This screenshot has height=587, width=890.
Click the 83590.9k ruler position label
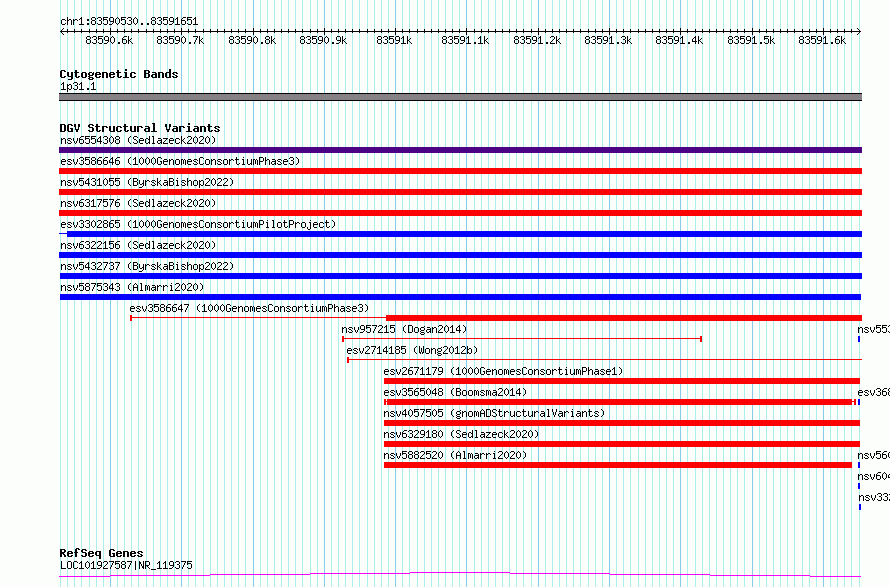click(323, 40)
